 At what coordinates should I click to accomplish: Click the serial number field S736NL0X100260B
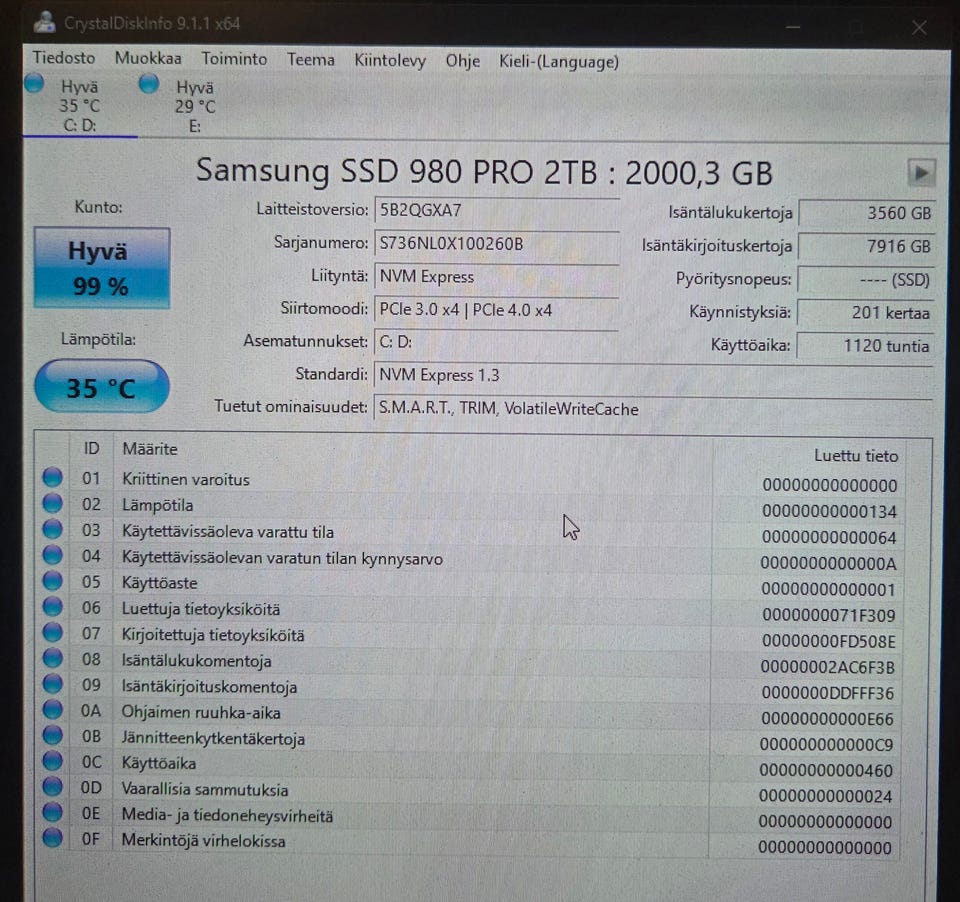[497, 244]
